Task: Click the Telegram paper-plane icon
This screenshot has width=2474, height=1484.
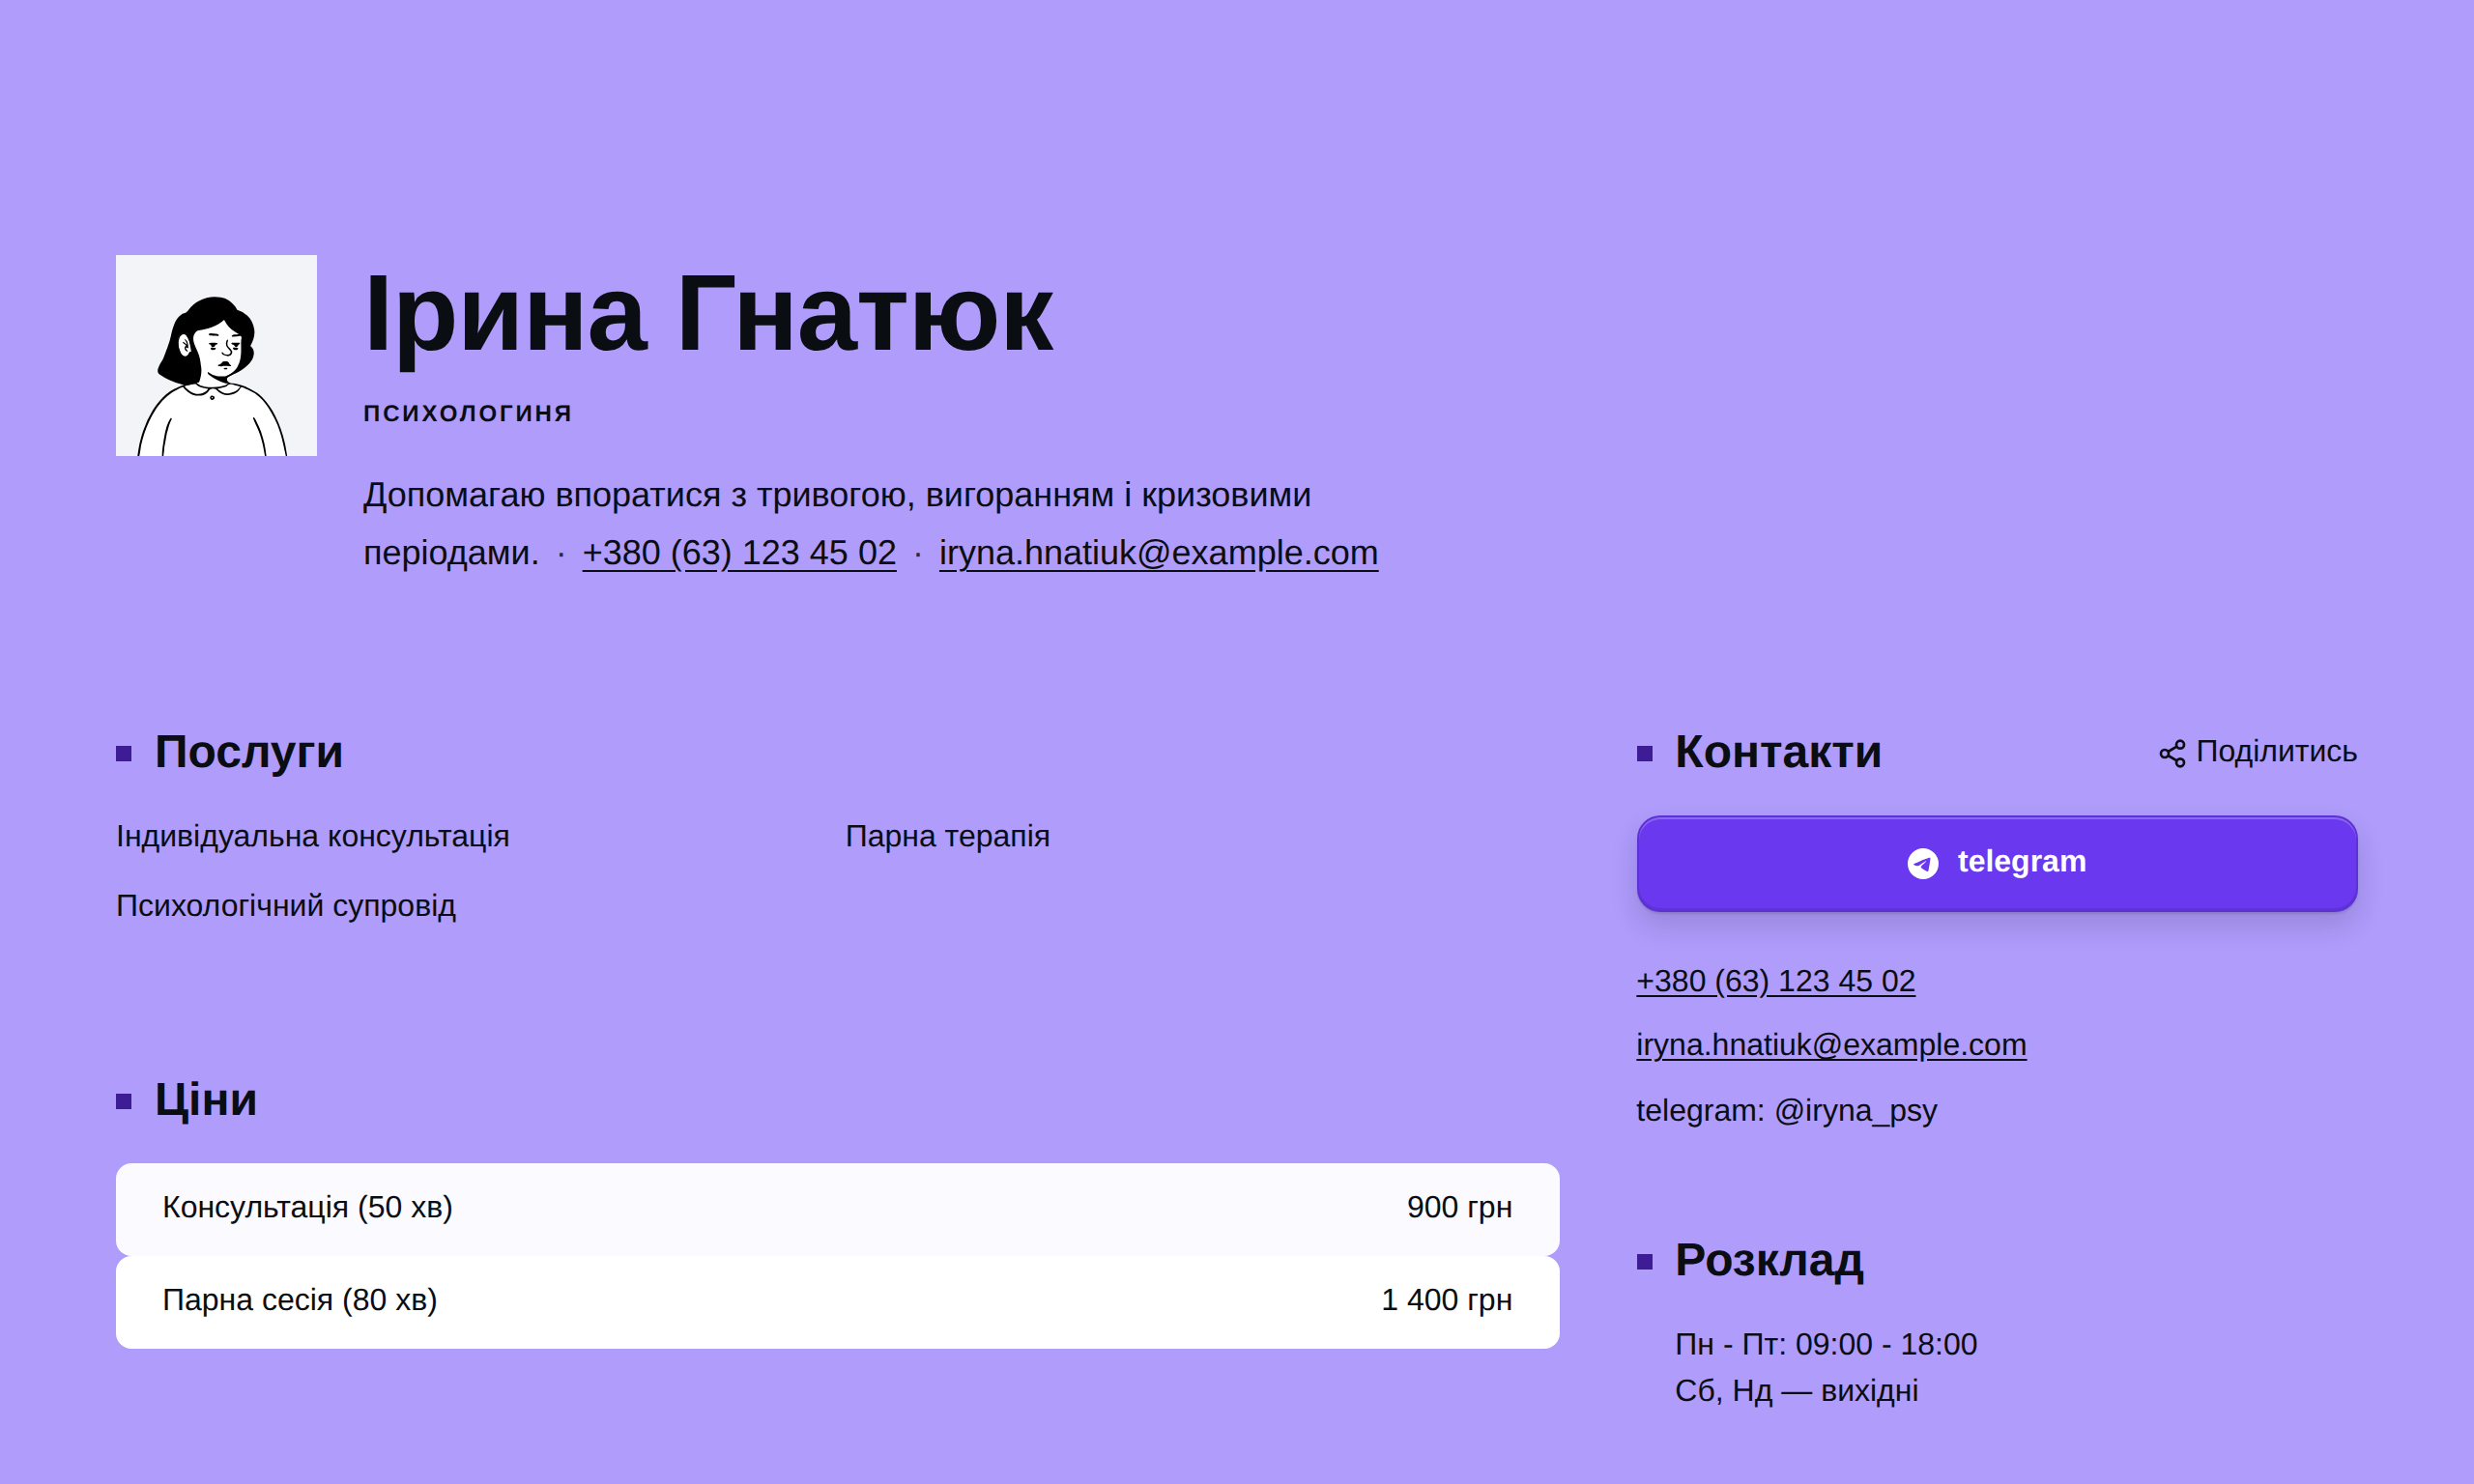Action: tap(1922, 863)
